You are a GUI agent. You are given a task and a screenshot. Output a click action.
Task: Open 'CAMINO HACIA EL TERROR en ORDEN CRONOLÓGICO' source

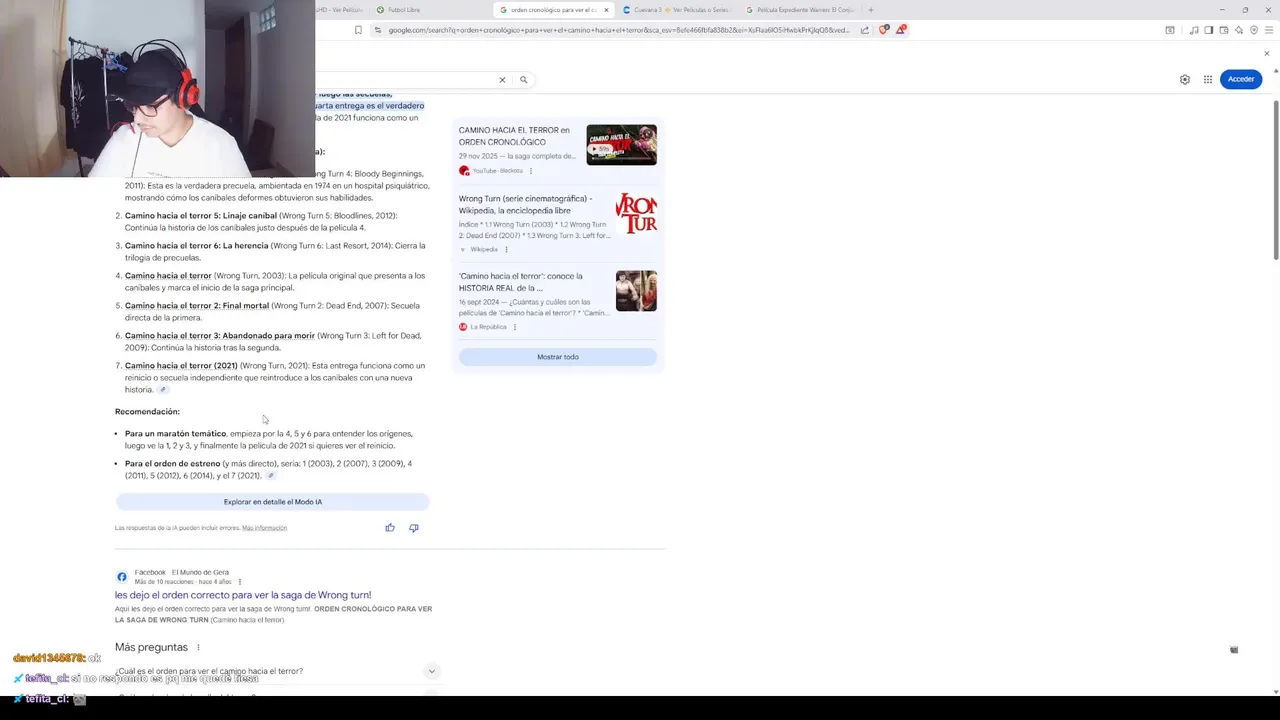(514, 136)
